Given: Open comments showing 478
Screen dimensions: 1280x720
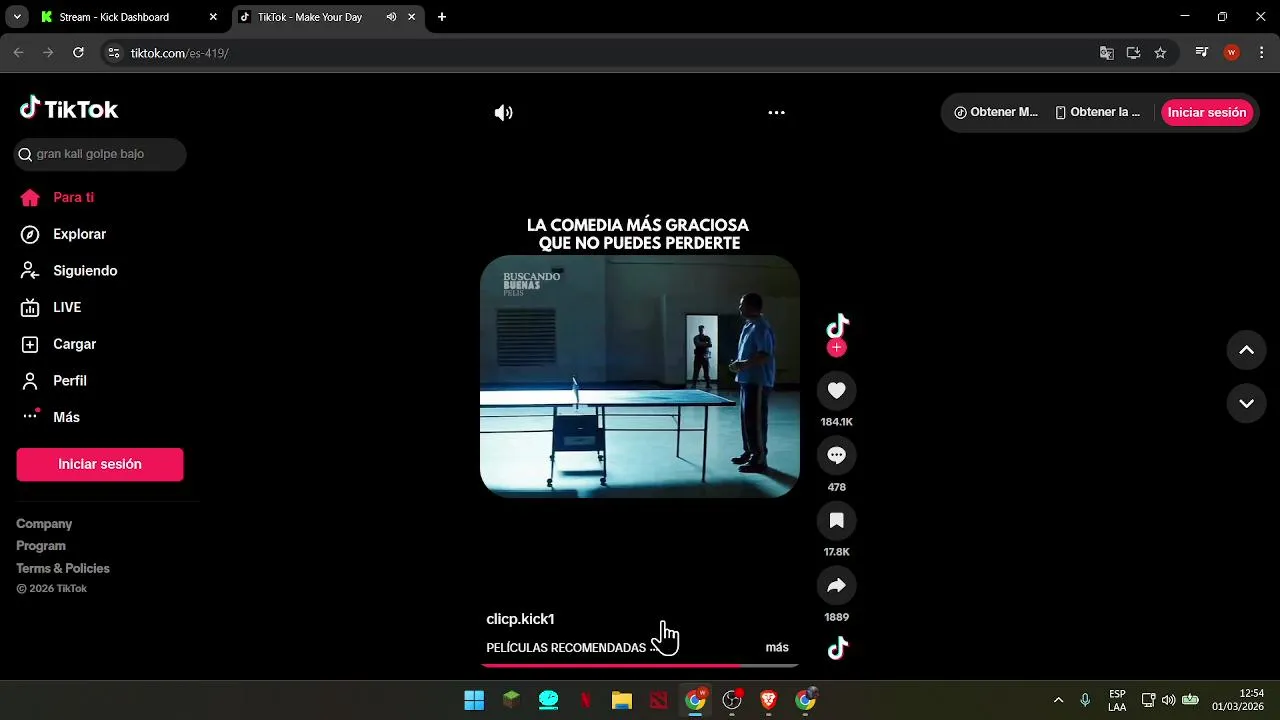Looking at the screenshot, I should coord(837,456).
